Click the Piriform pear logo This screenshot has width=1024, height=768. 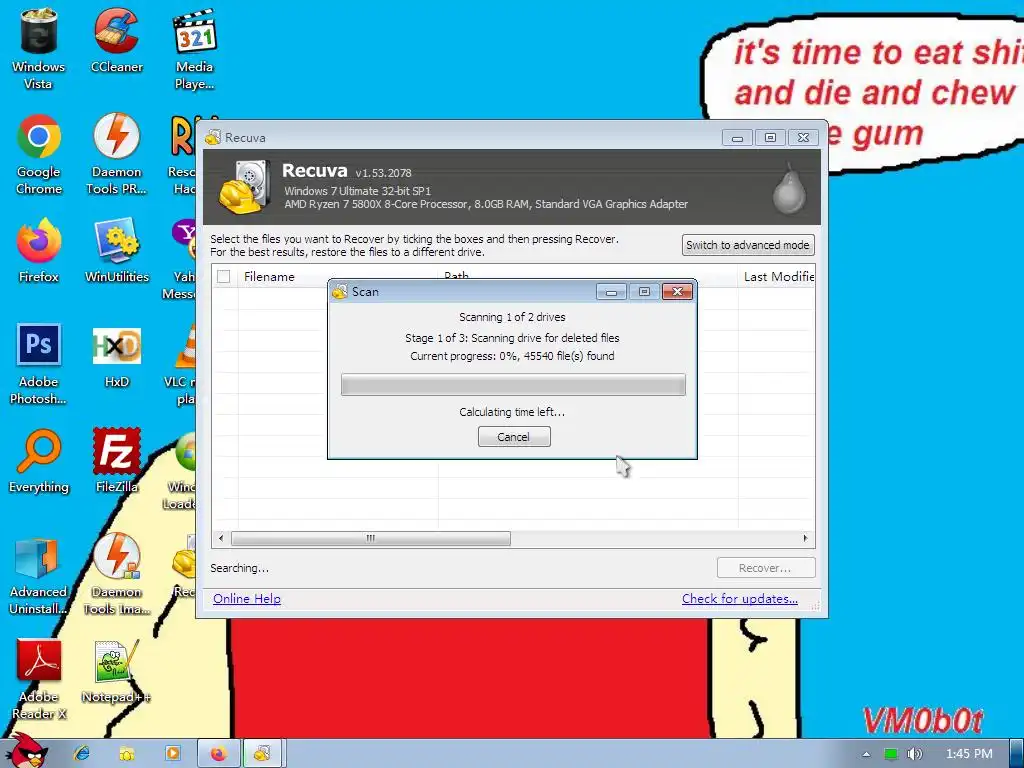(789, 188)
